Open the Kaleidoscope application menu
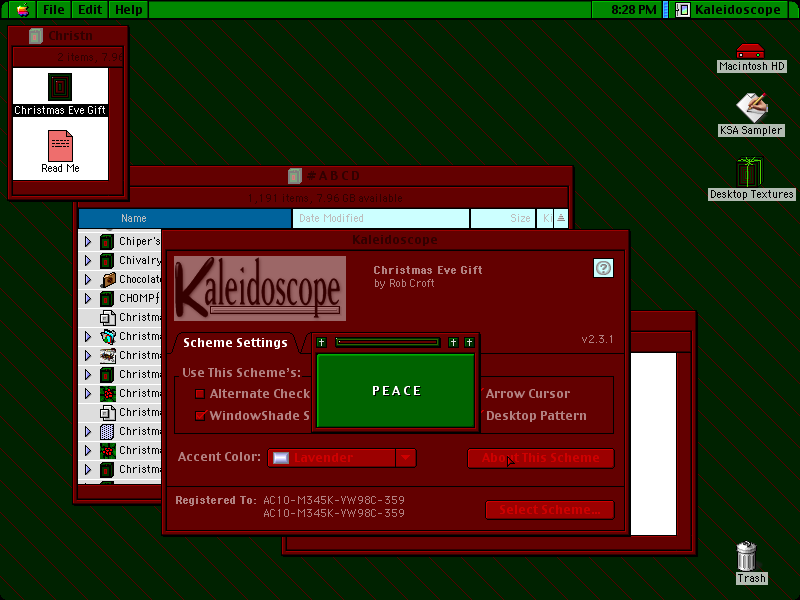 (731, 10)
